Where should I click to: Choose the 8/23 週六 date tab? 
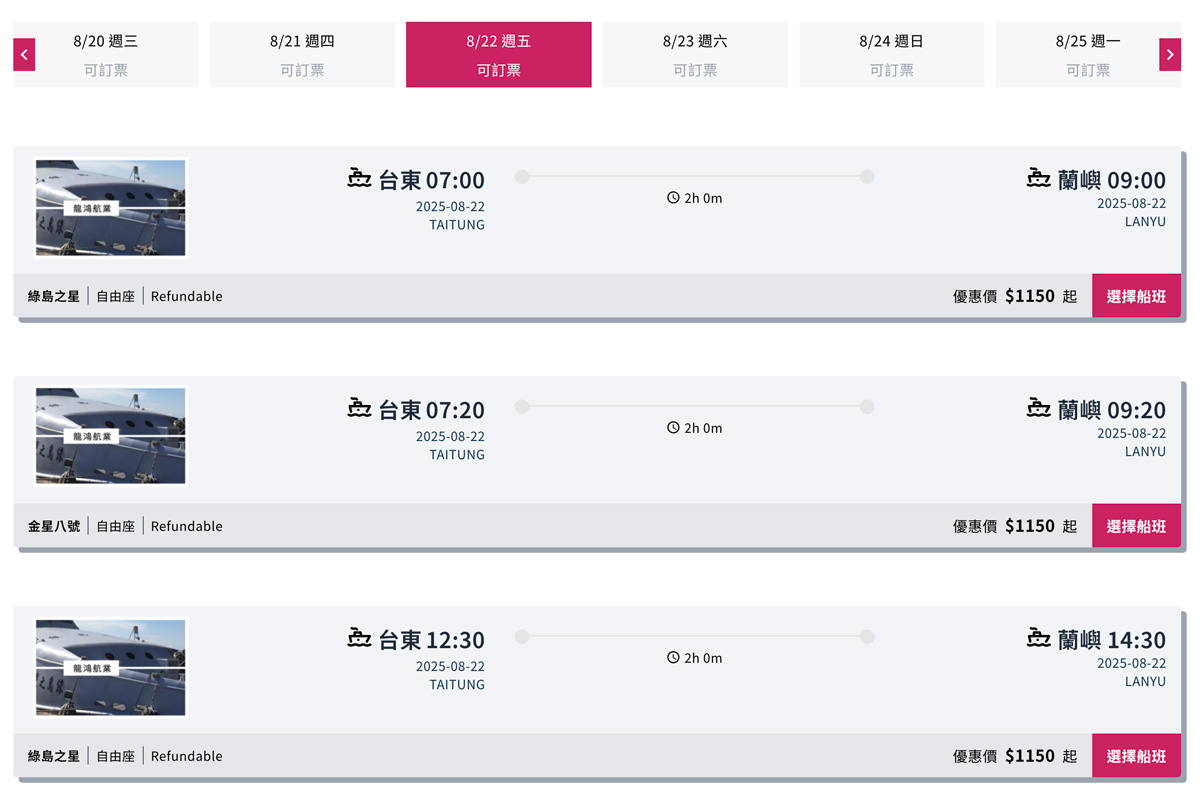point(695,55)
